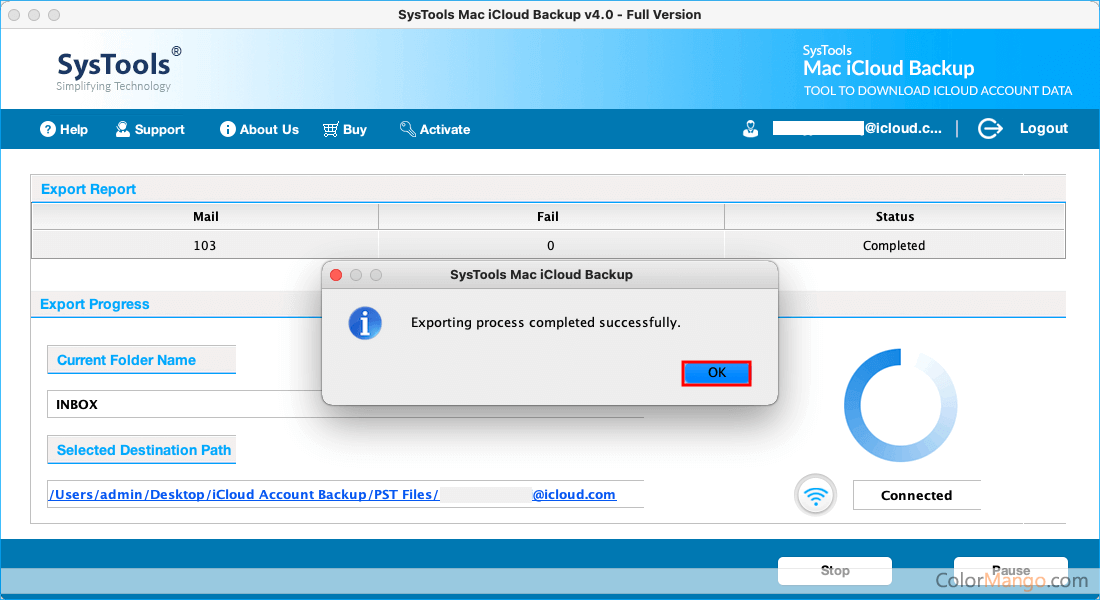Click the Buy shopping cart icon
The width and height of the screenshot is (1100, 600).
pyautogui.click(x=330, y=129)
